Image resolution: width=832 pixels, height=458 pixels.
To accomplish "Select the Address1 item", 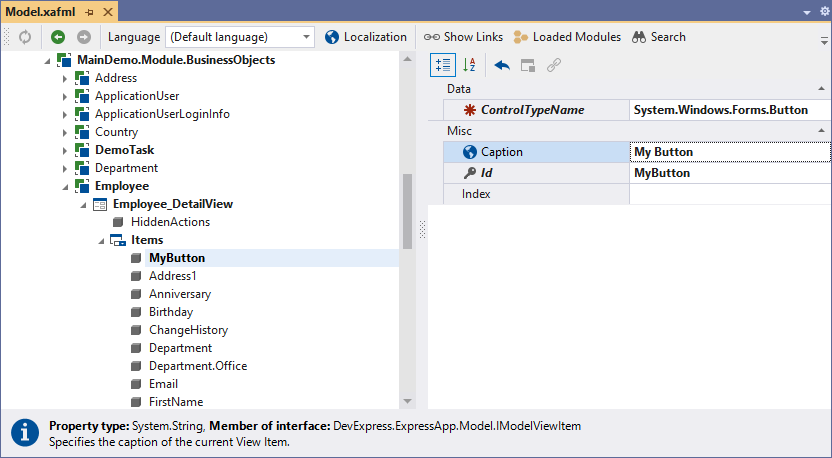I will pos(172,276).
